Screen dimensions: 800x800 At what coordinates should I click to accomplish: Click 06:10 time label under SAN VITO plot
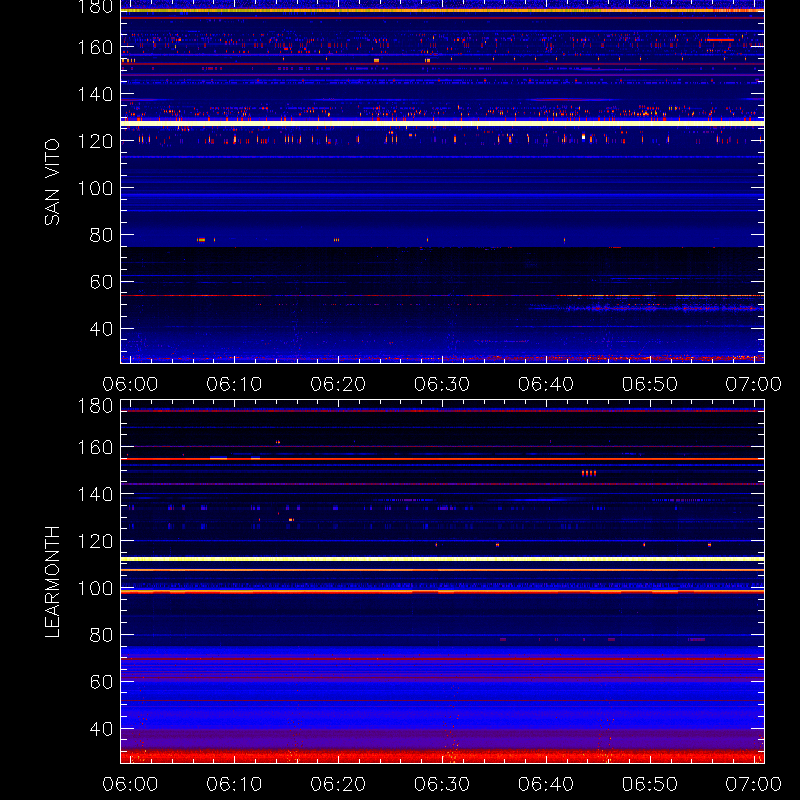point(234,384)
